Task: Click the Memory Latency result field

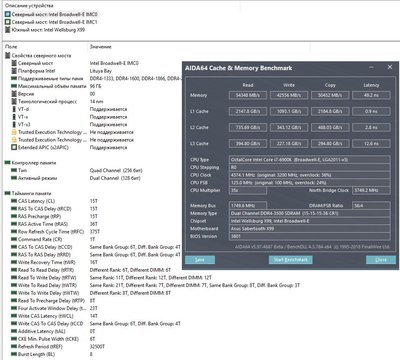Action: (371, 95)
